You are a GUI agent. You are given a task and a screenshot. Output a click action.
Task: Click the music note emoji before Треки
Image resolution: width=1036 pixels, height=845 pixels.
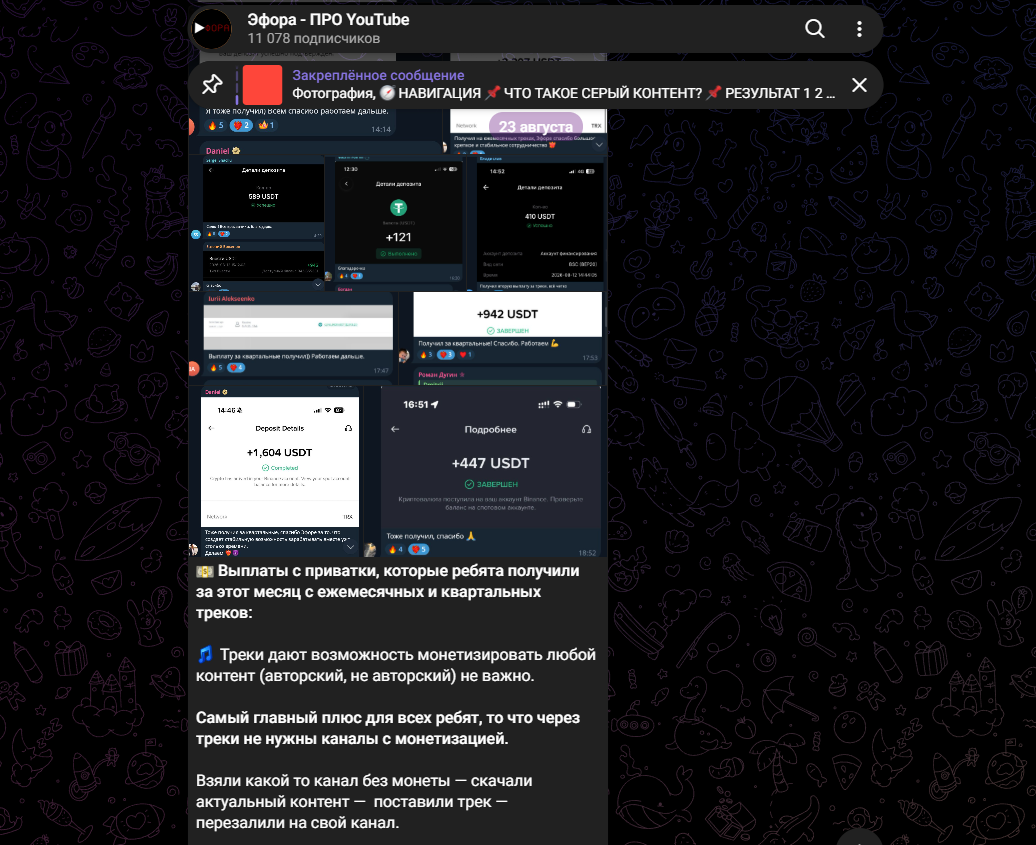tap(205, 655)
